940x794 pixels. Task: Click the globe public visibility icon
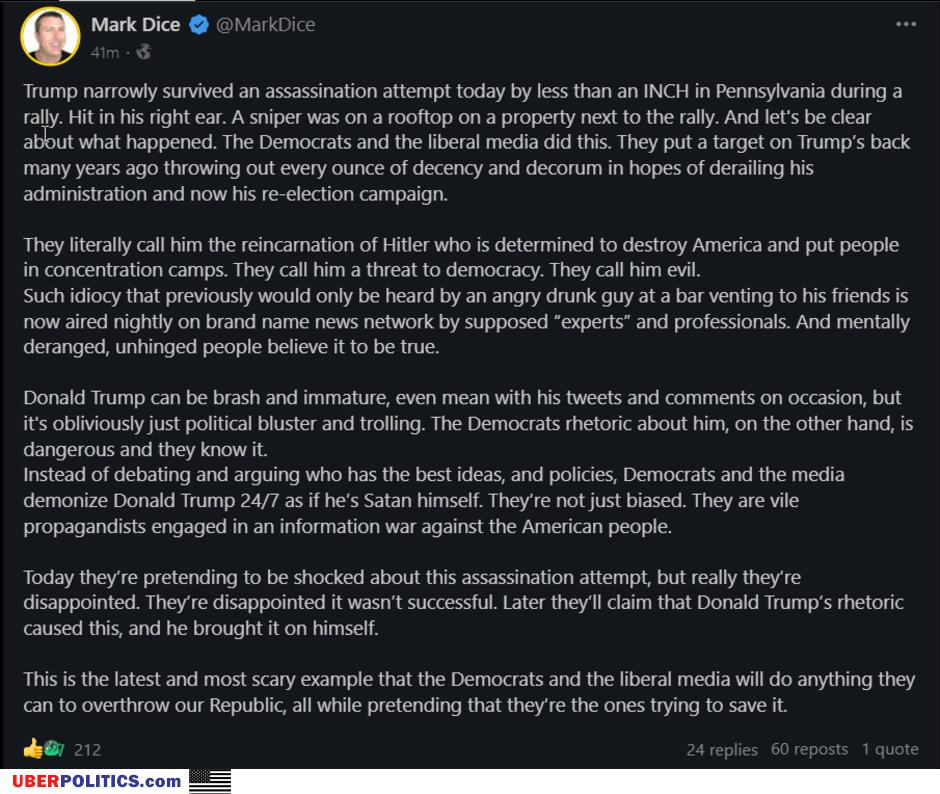click(x=143, y=52)
